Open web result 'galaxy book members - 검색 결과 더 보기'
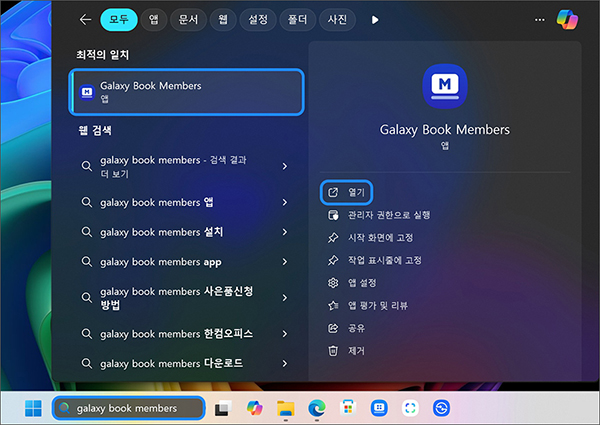The height and width of the screenshot is (425, 600). tap(186, 166)
